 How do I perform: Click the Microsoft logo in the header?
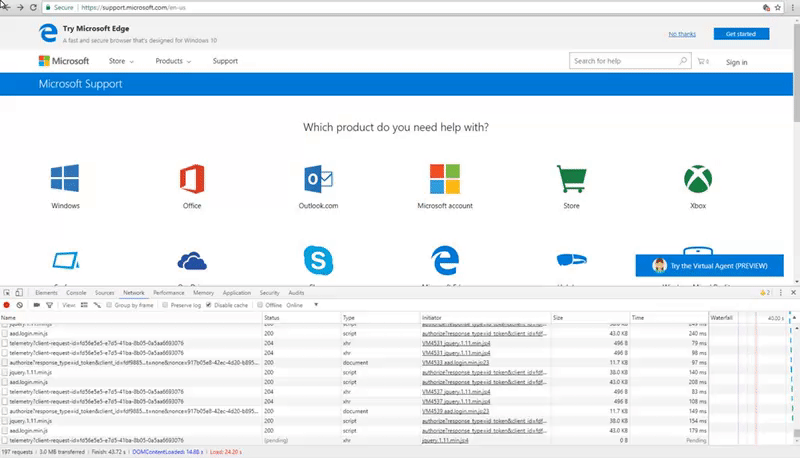tap(64, 61)
